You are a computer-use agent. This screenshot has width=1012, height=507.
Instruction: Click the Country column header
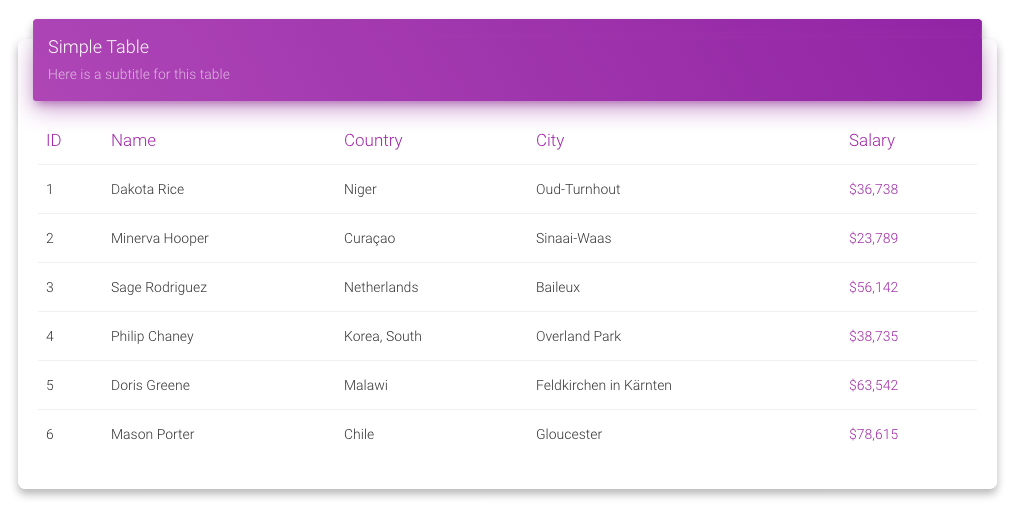click(372, 140)
